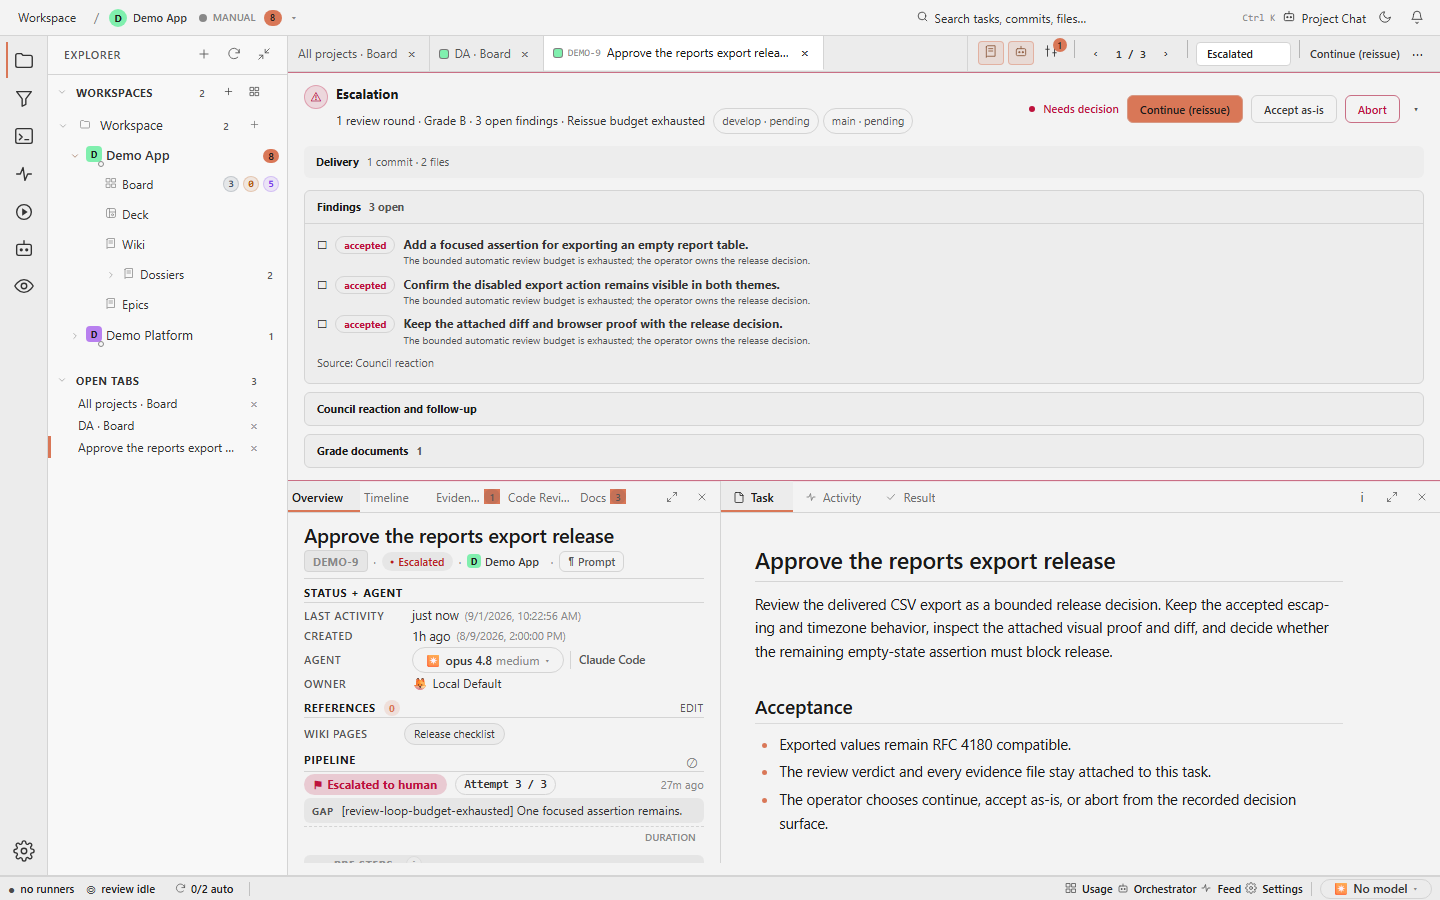The width and height of the screenshot is (1440, 900).
Task: Open the Board item under Demo App
Action: (x=138, y=184)
